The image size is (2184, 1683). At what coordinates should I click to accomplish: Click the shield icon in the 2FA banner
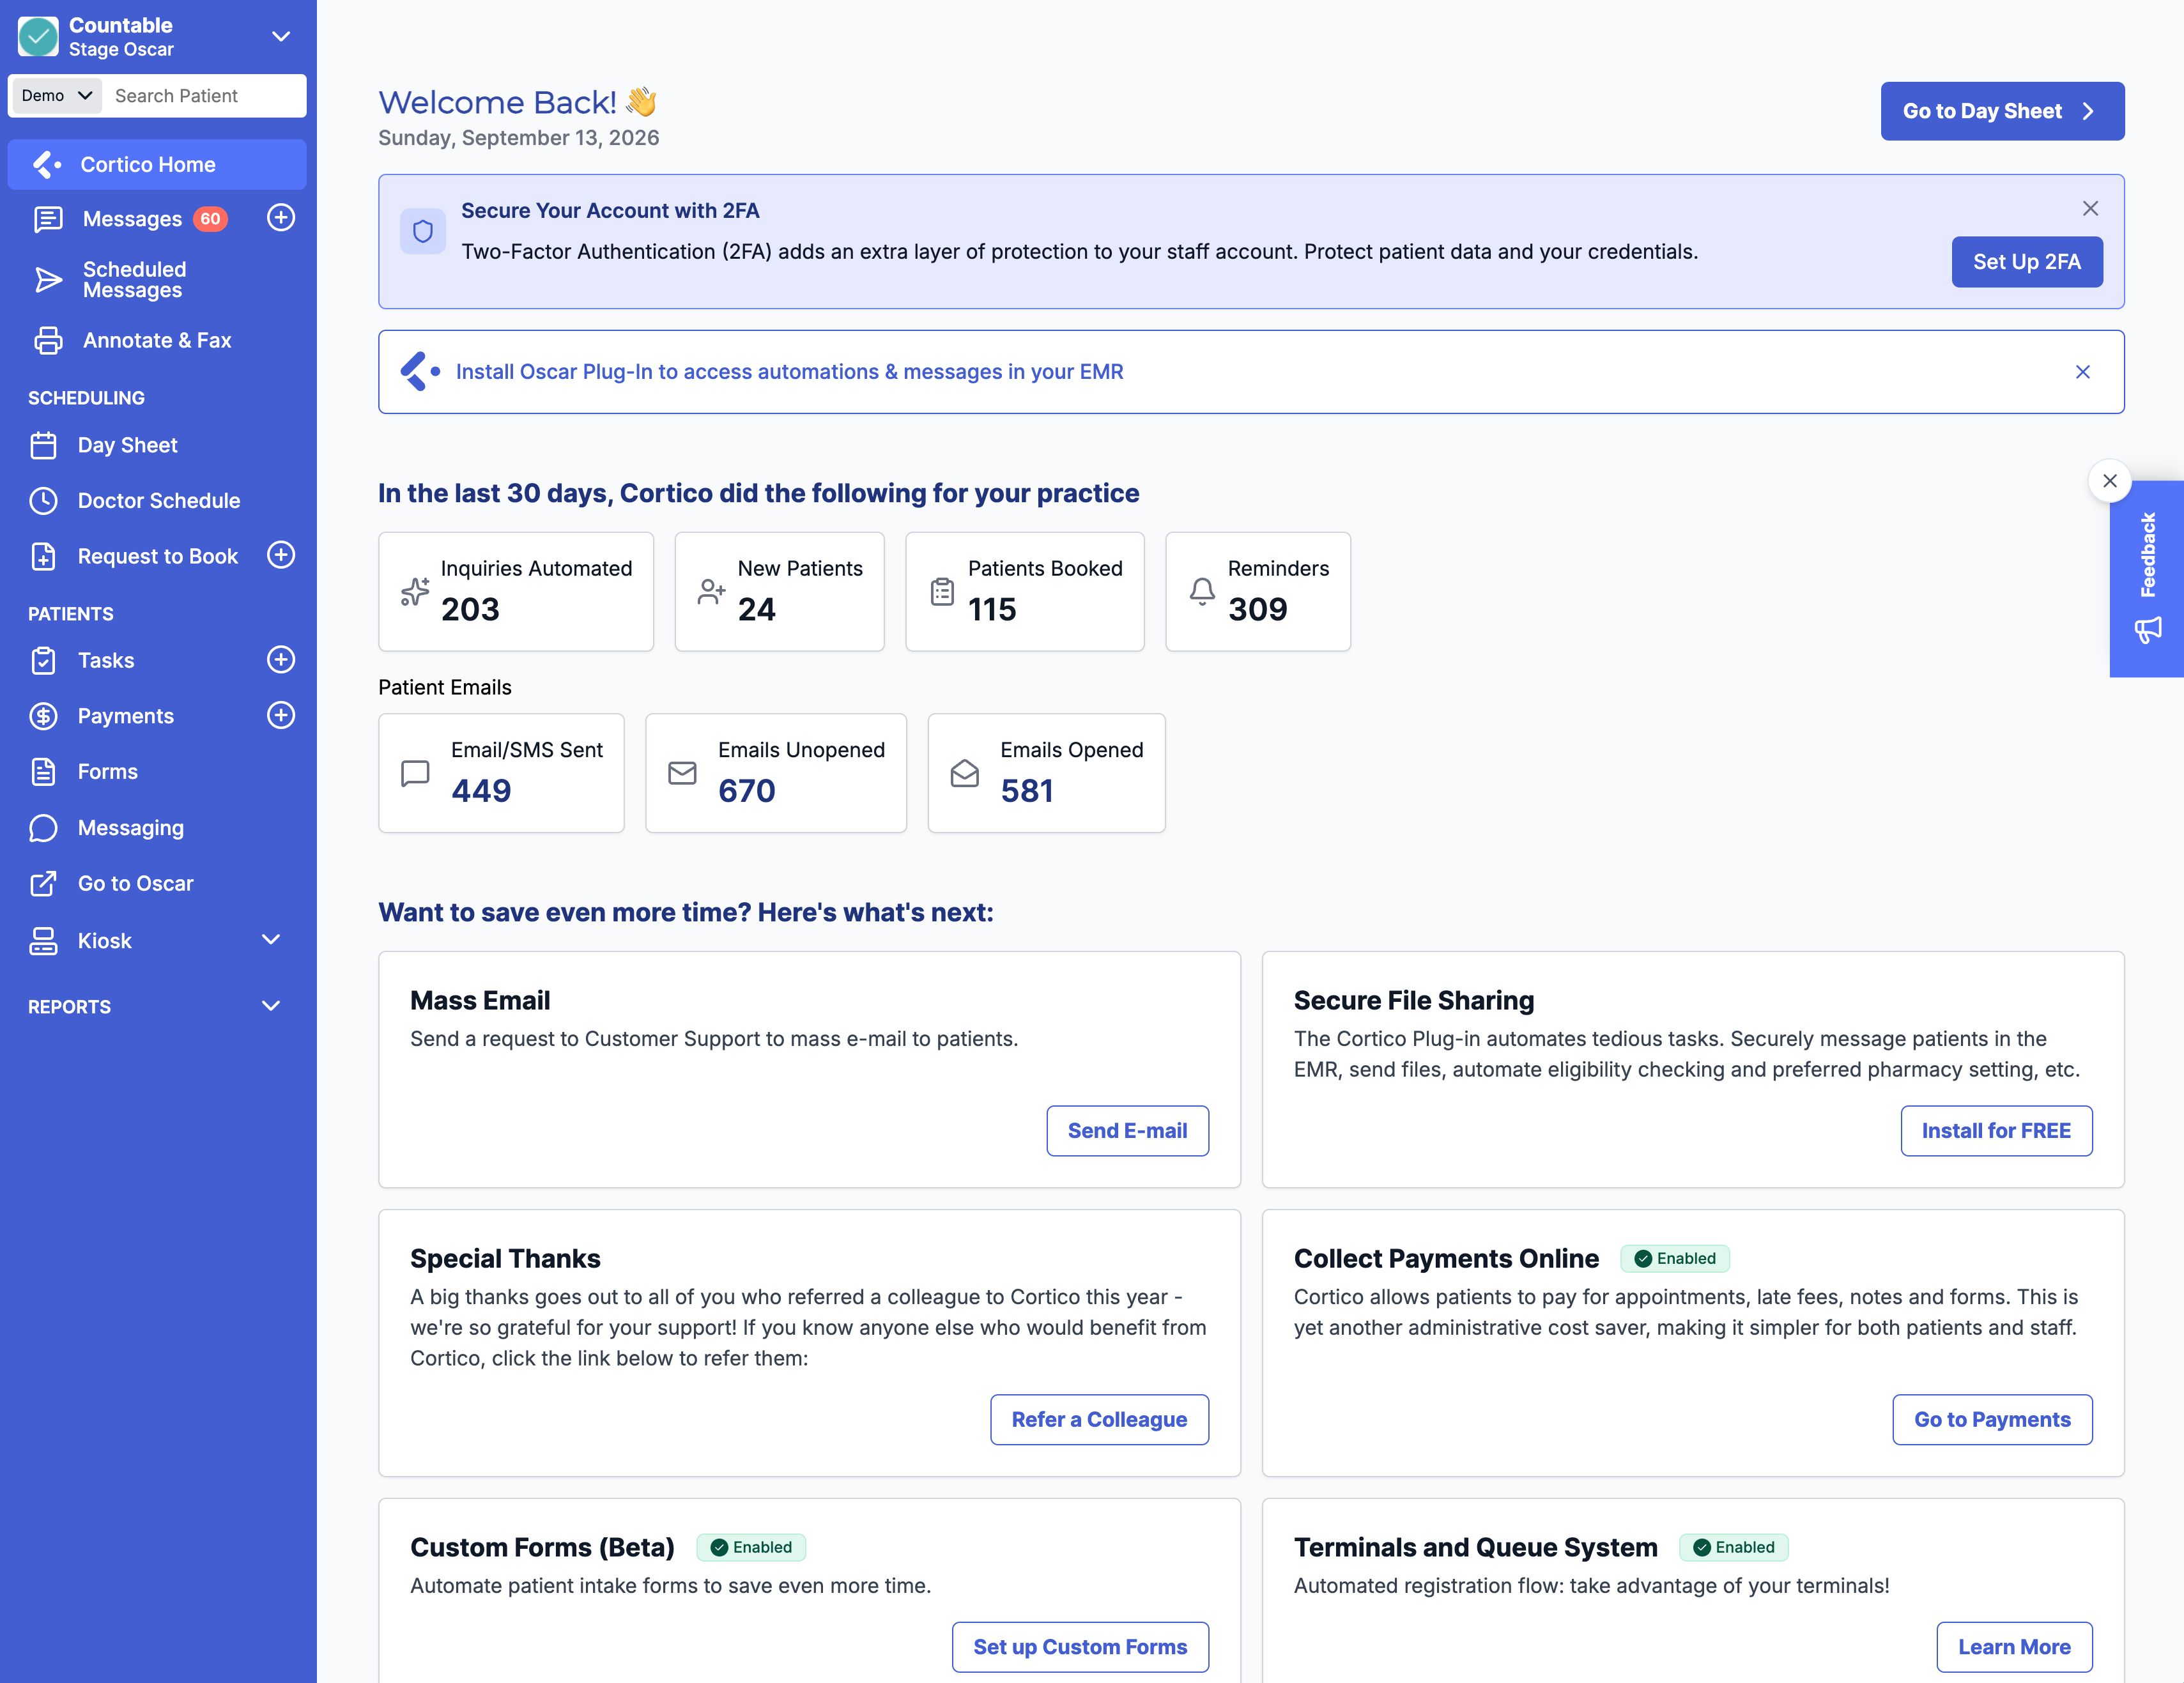[x=423, y=231]
